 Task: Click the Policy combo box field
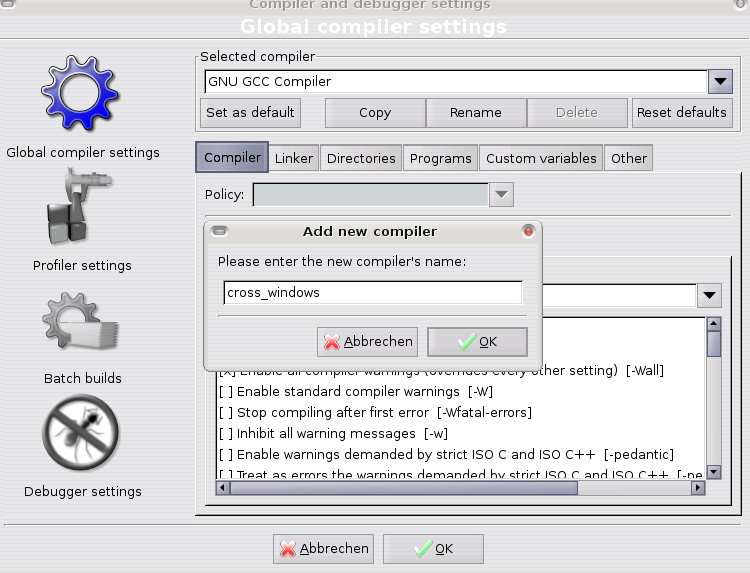tap(371, 195)
